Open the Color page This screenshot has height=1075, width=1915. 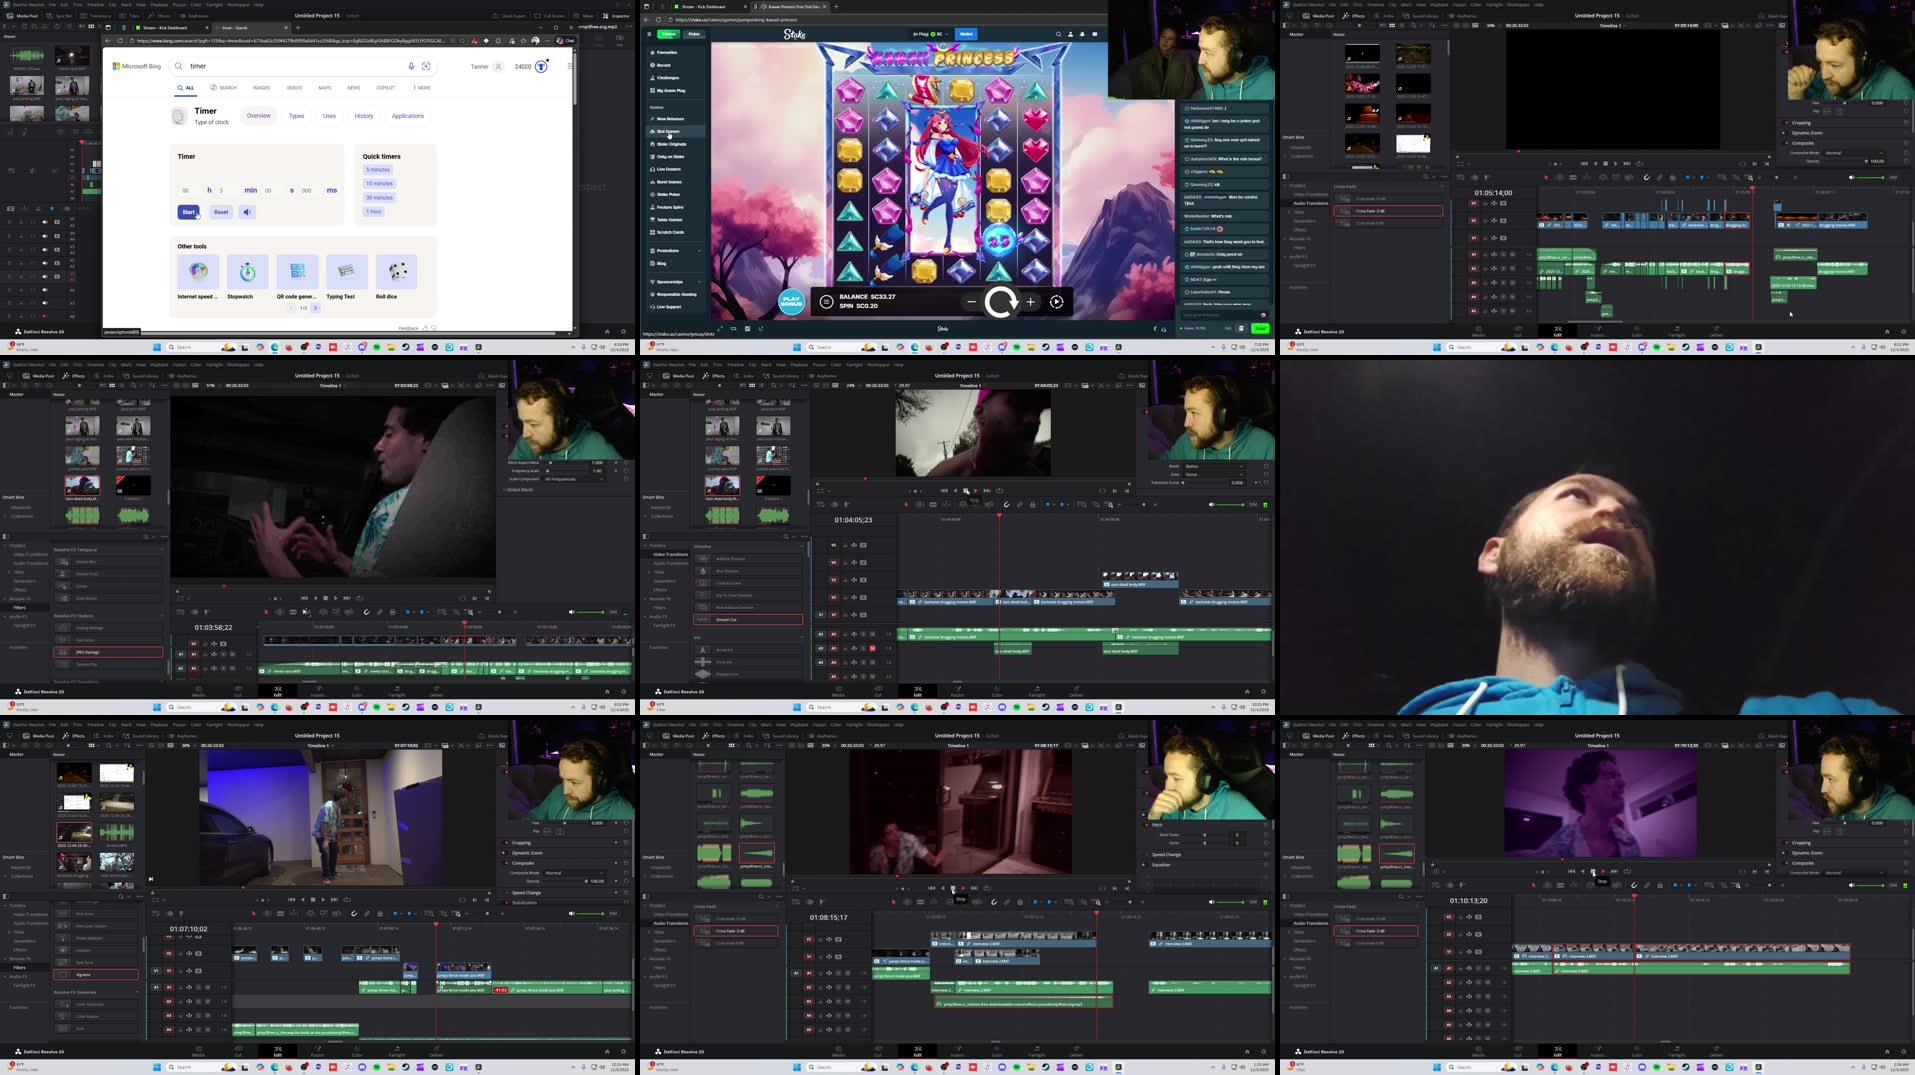[x=357, y=691]
